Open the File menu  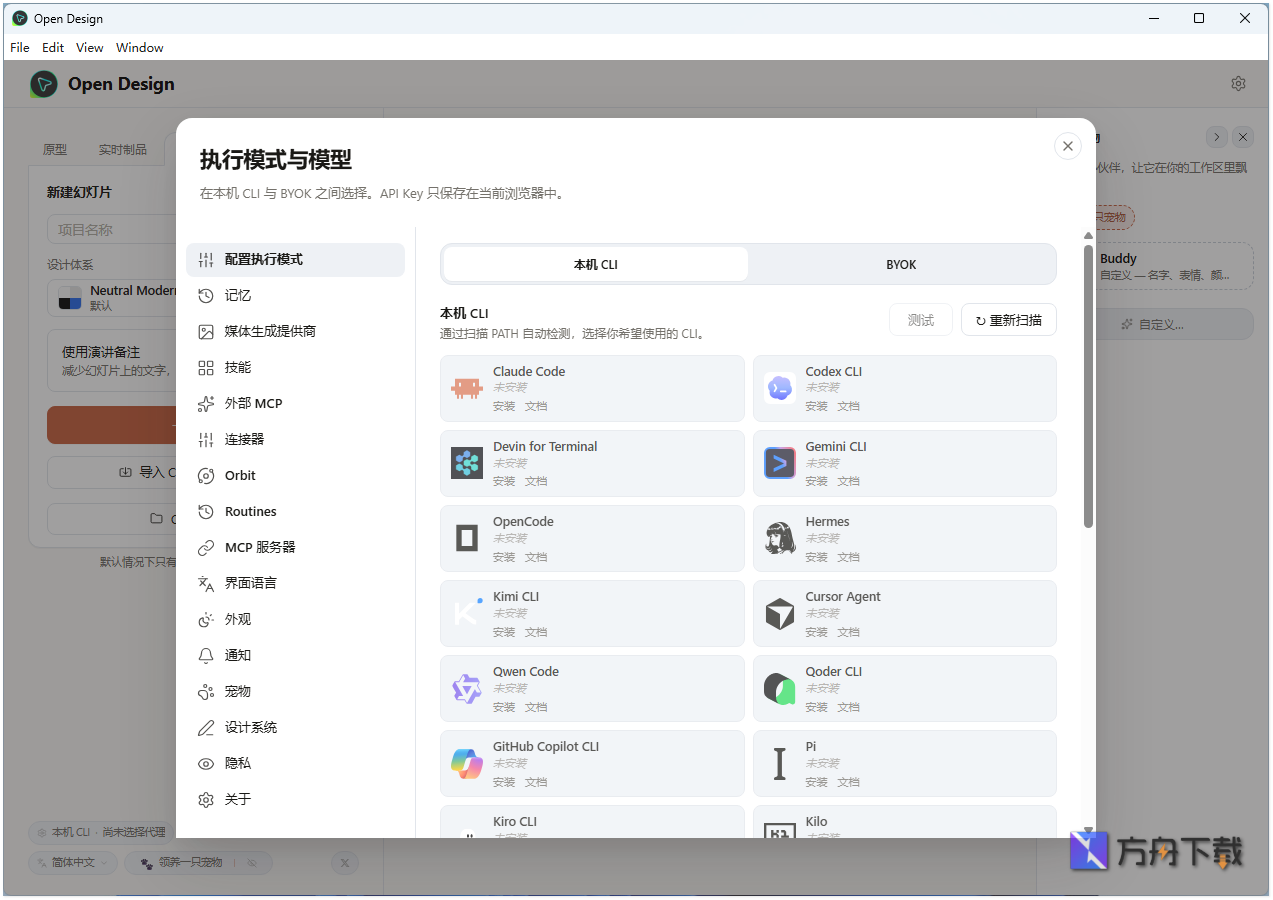click(x=20, y=47)
